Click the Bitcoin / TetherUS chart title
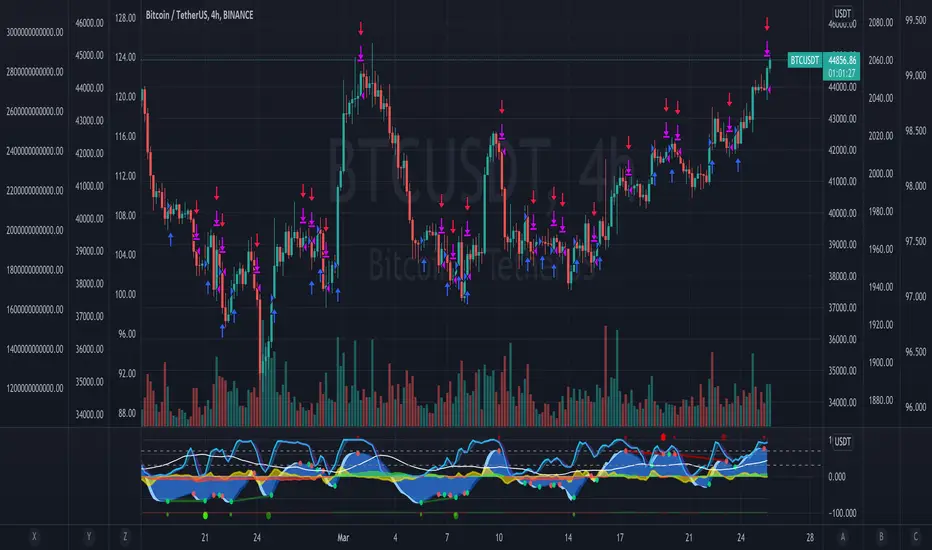Viewport: 932px width, 550px height. pos(199,15)
